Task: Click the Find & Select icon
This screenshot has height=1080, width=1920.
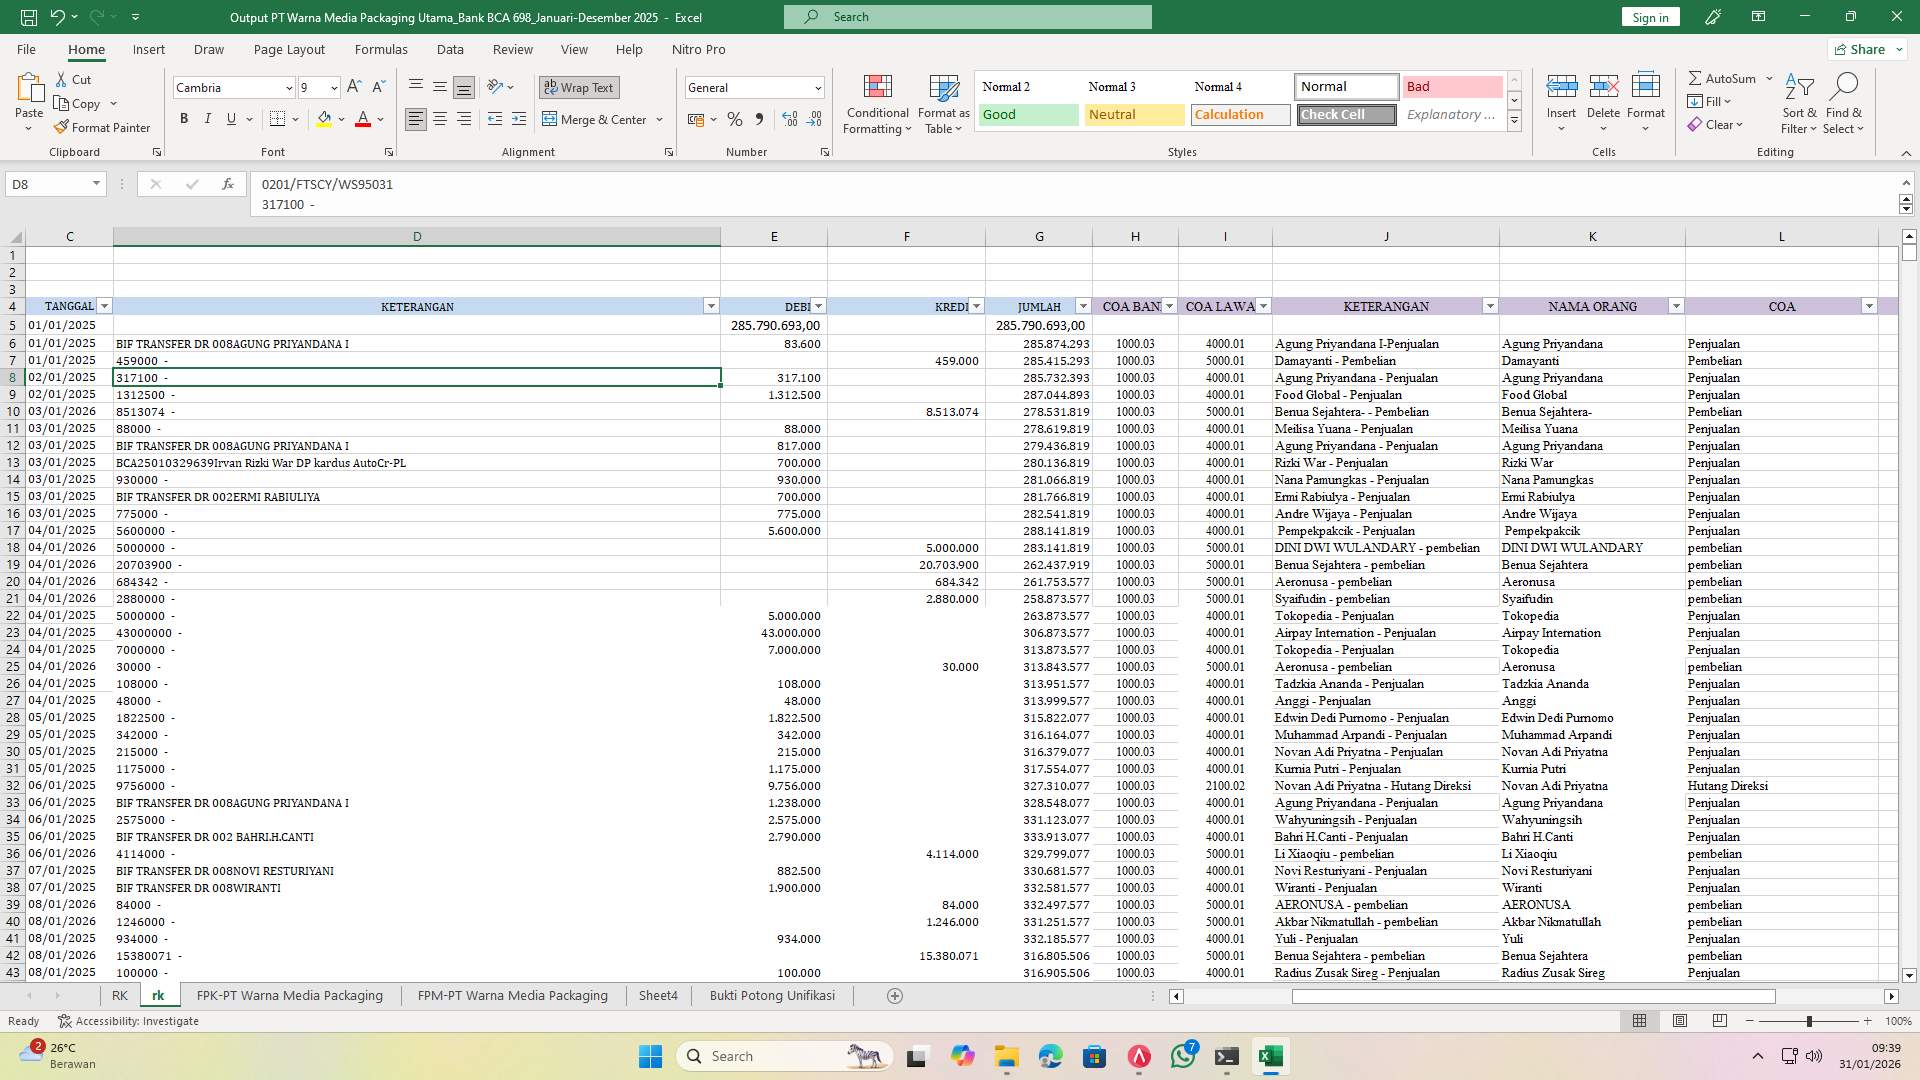Action: pos(1844,103)
